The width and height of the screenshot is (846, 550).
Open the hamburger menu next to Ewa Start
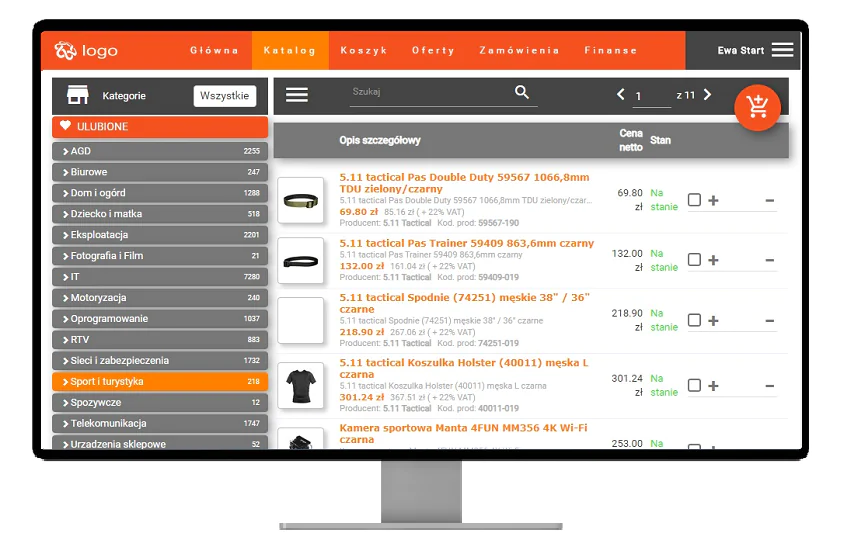(x=782, y=50)
